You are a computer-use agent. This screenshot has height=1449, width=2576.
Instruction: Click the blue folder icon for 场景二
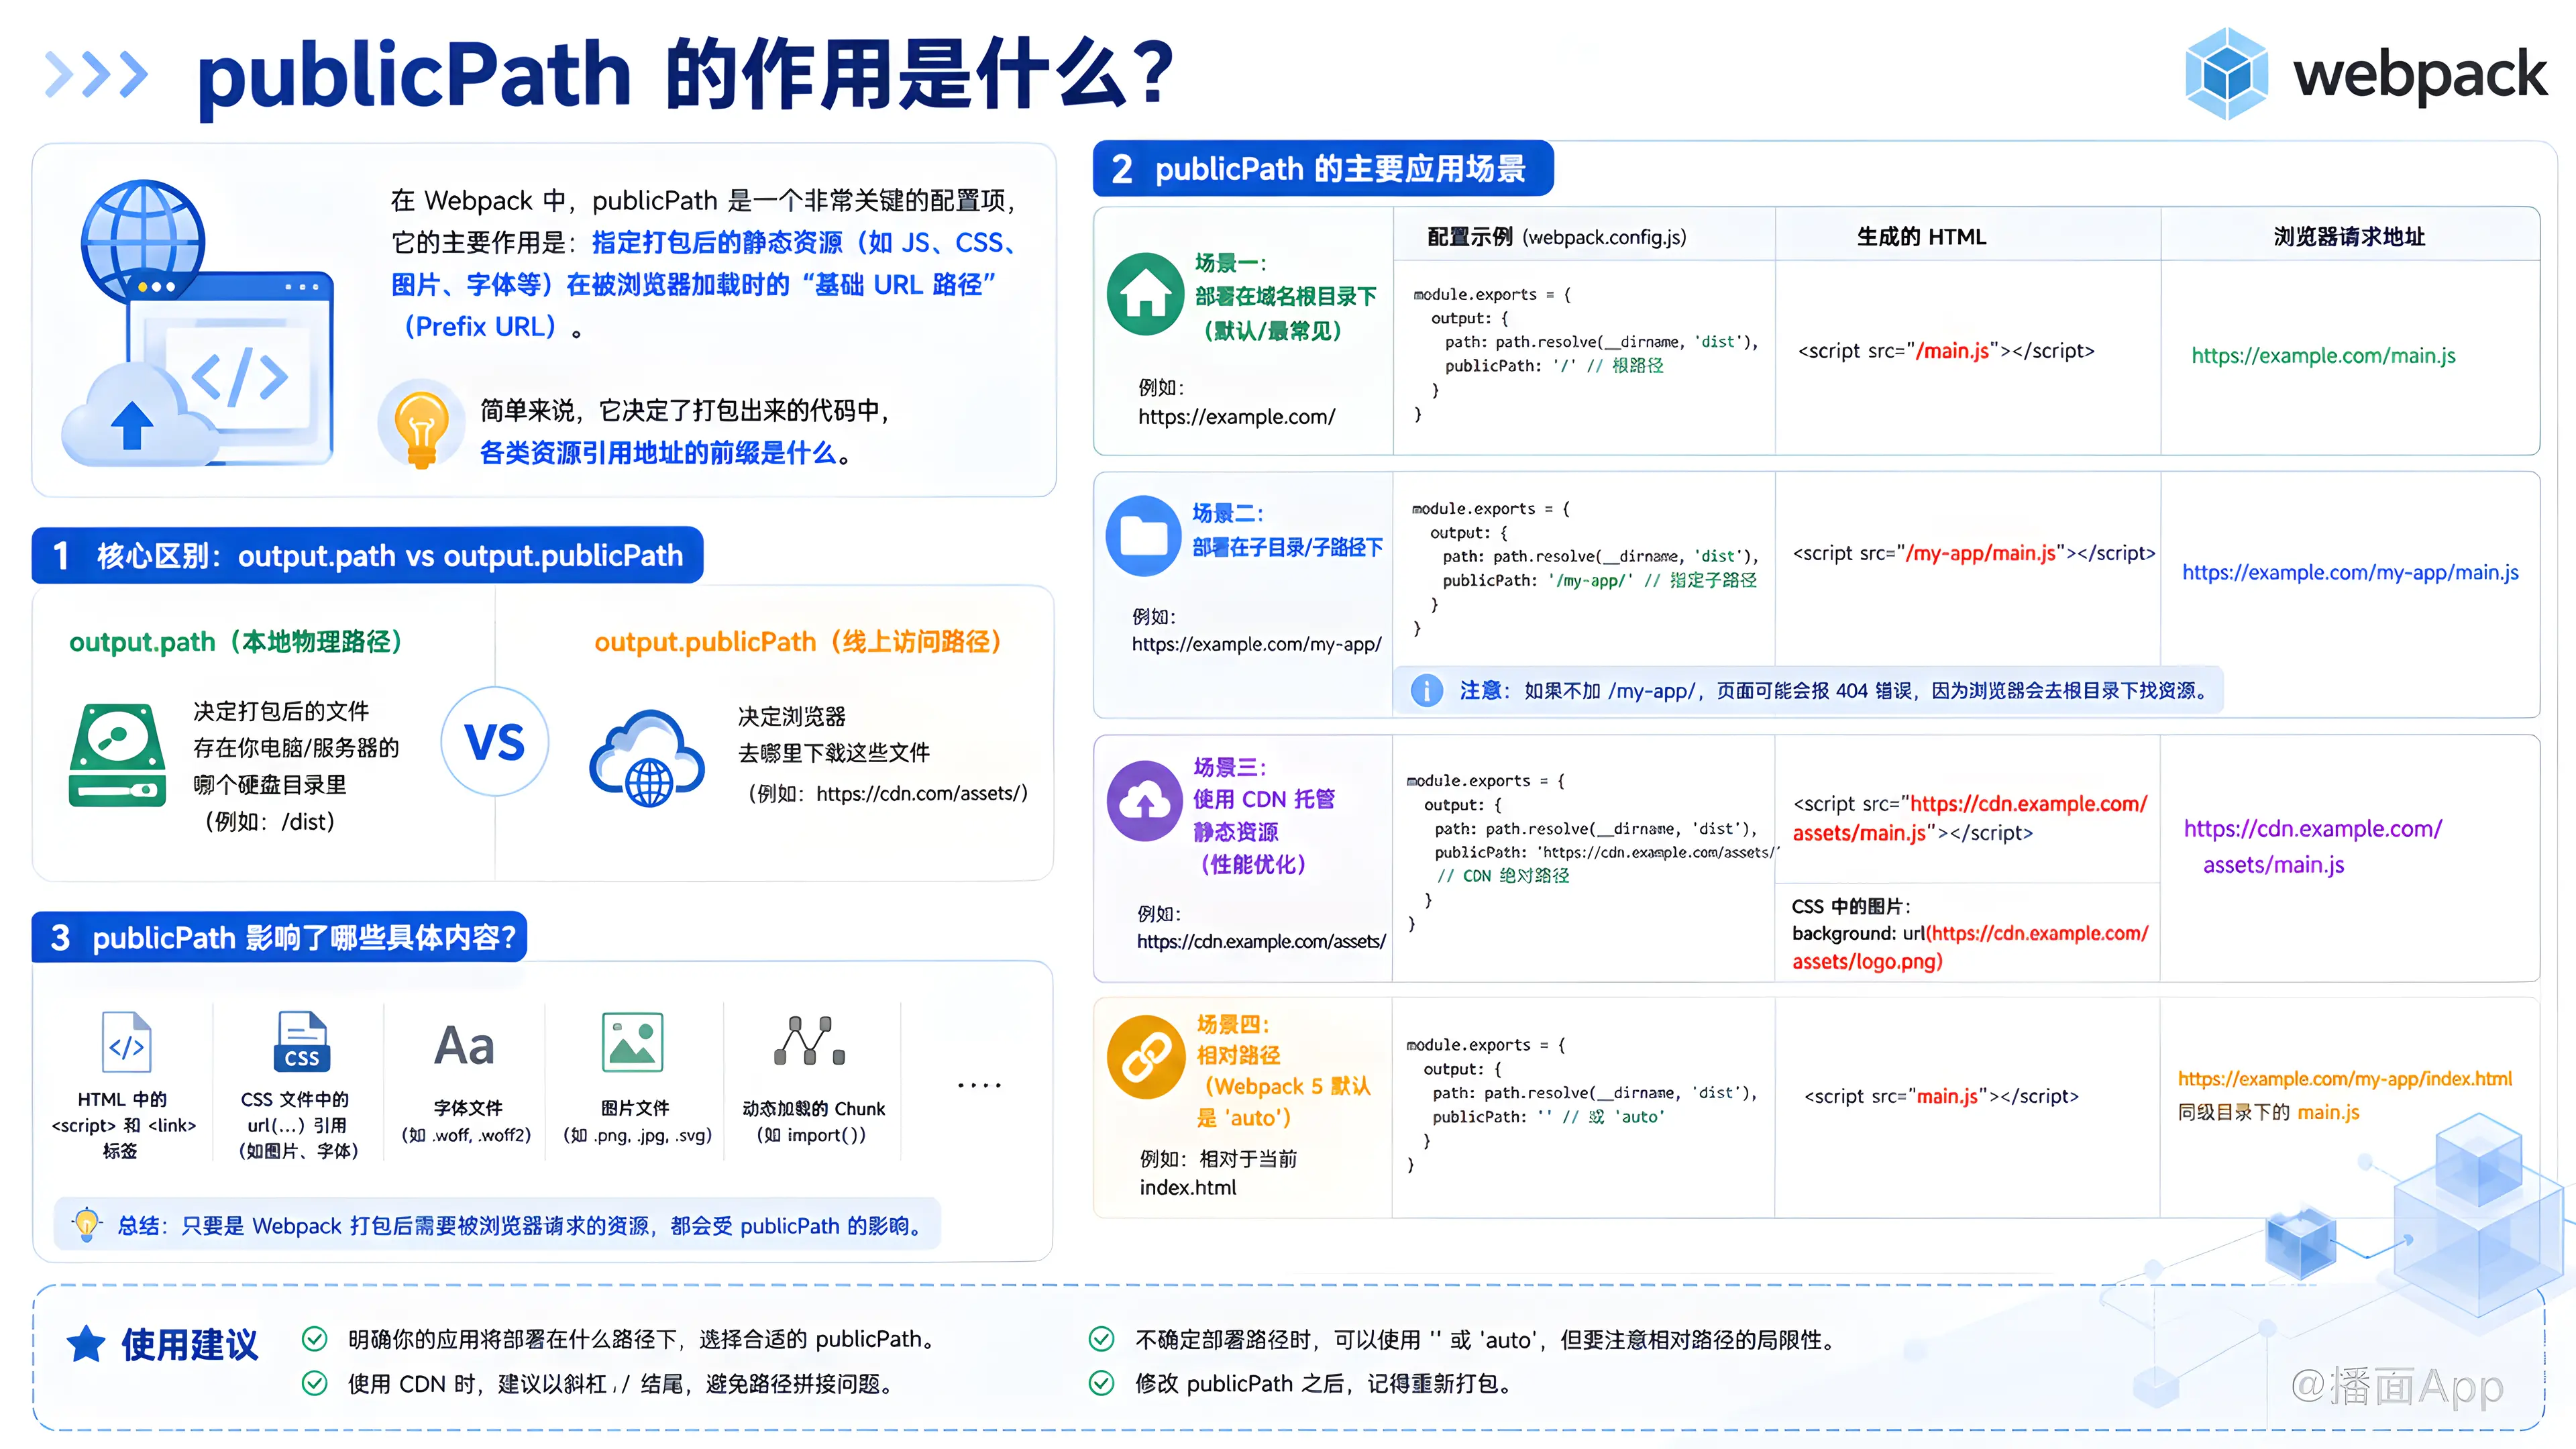[1143, 536]
